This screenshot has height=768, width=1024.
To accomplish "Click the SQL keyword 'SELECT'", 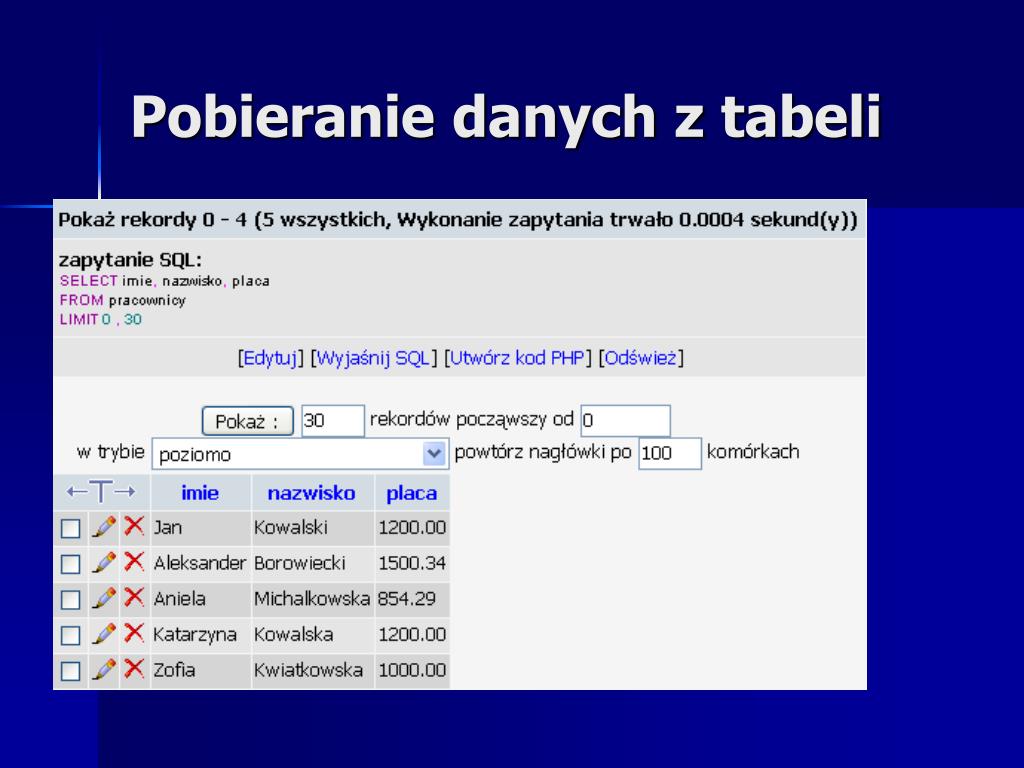I will point(88,281).
